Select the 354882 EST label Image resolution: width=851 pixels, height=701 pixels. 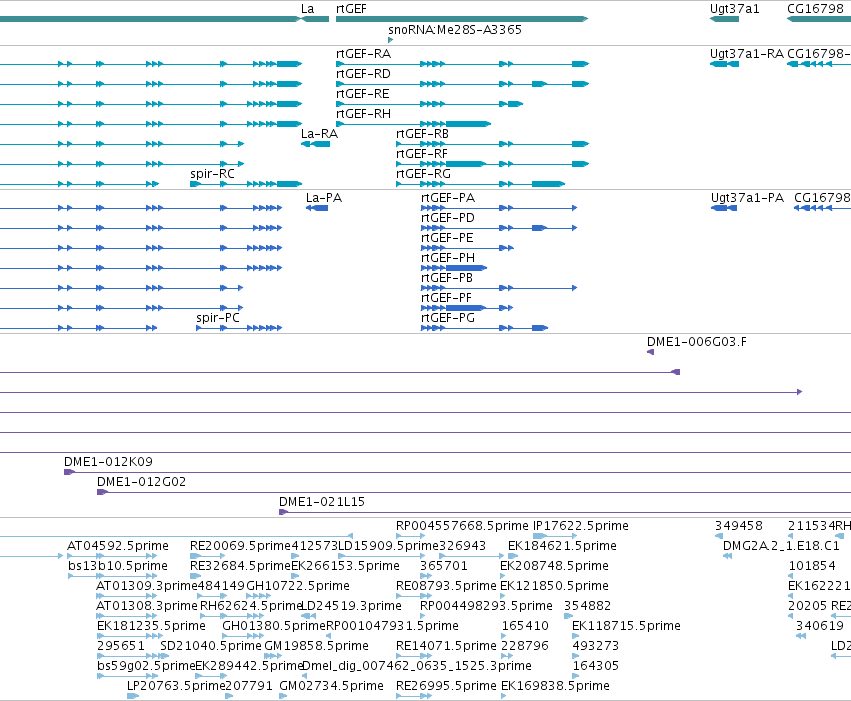587,606
